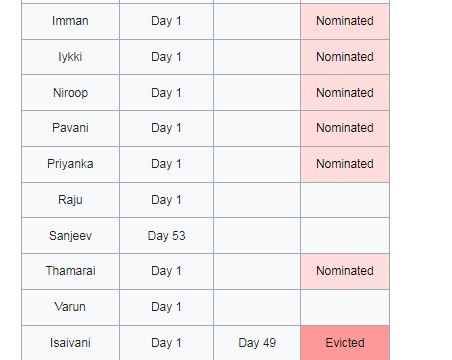Click the Day 53 entry cell
Viewport: 452px width, 360px height.
coord(166,236)
